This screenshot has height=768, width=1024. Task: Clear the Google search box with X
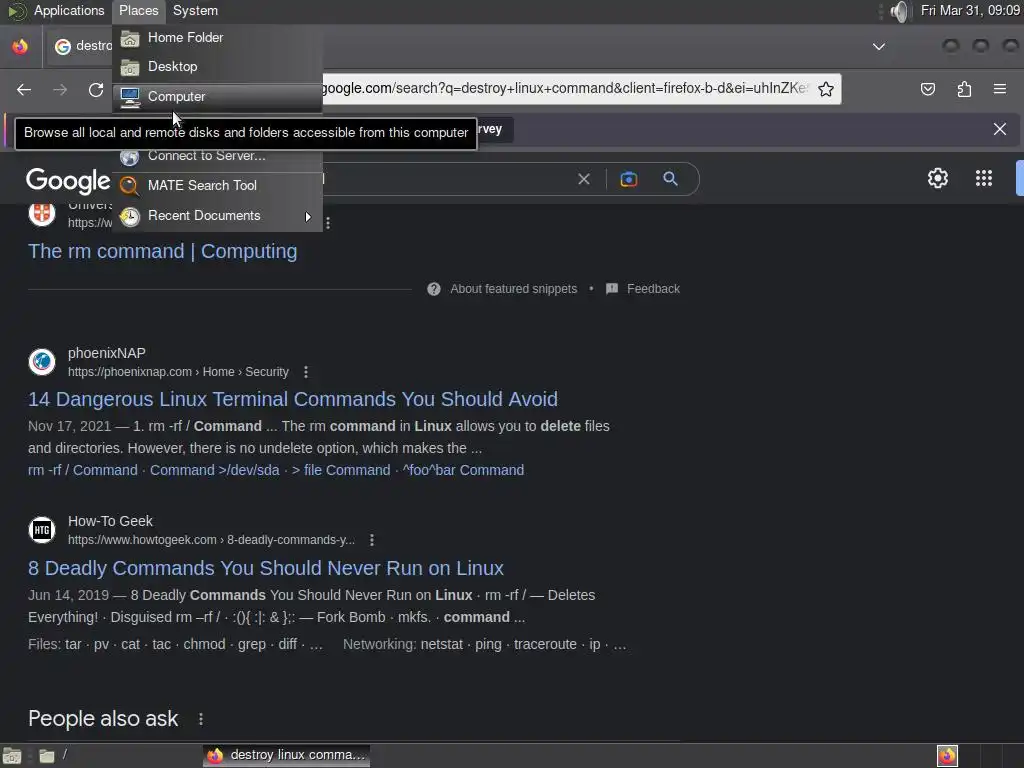tap(584, 179)
